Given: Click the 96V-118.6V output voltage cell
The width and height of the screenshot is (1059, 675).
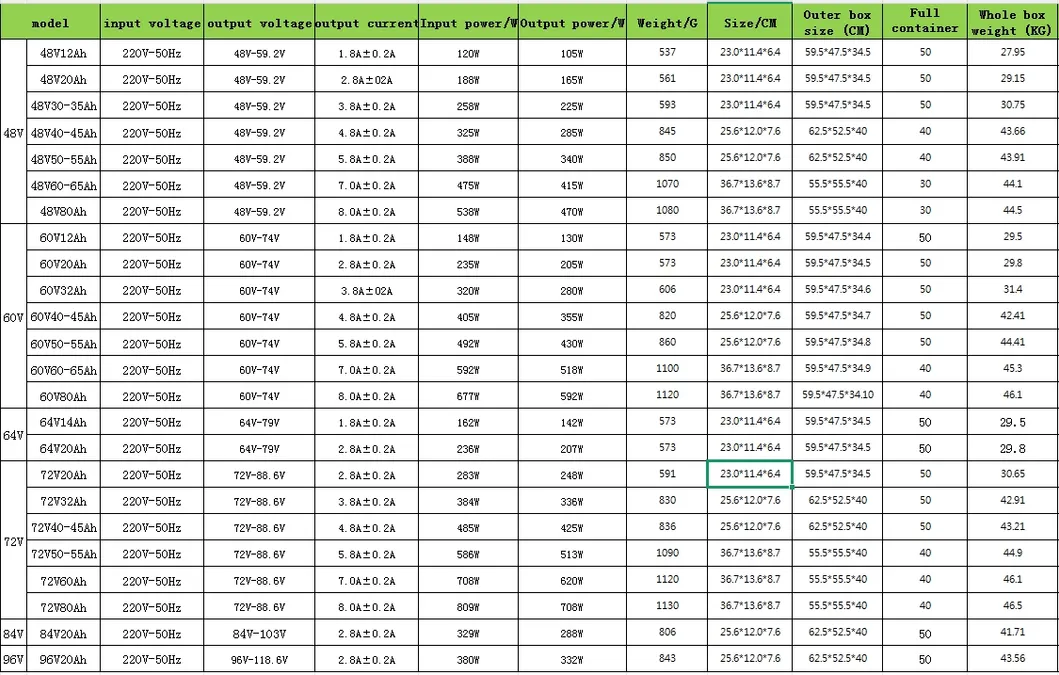Looking at the screenshot, I should pyautogui.click(x=259, y=660).
